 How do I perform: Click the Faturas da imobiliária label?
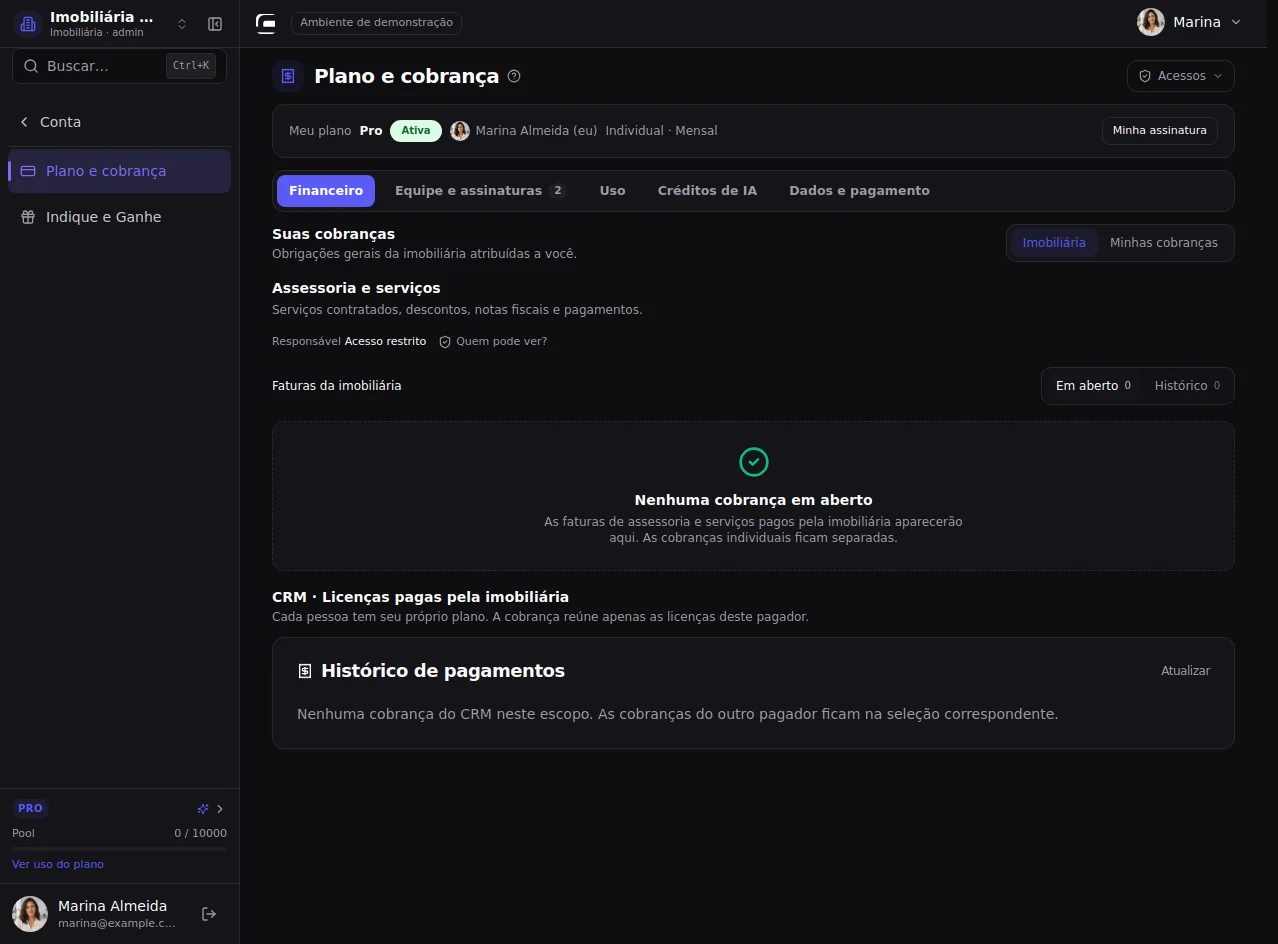337,386
